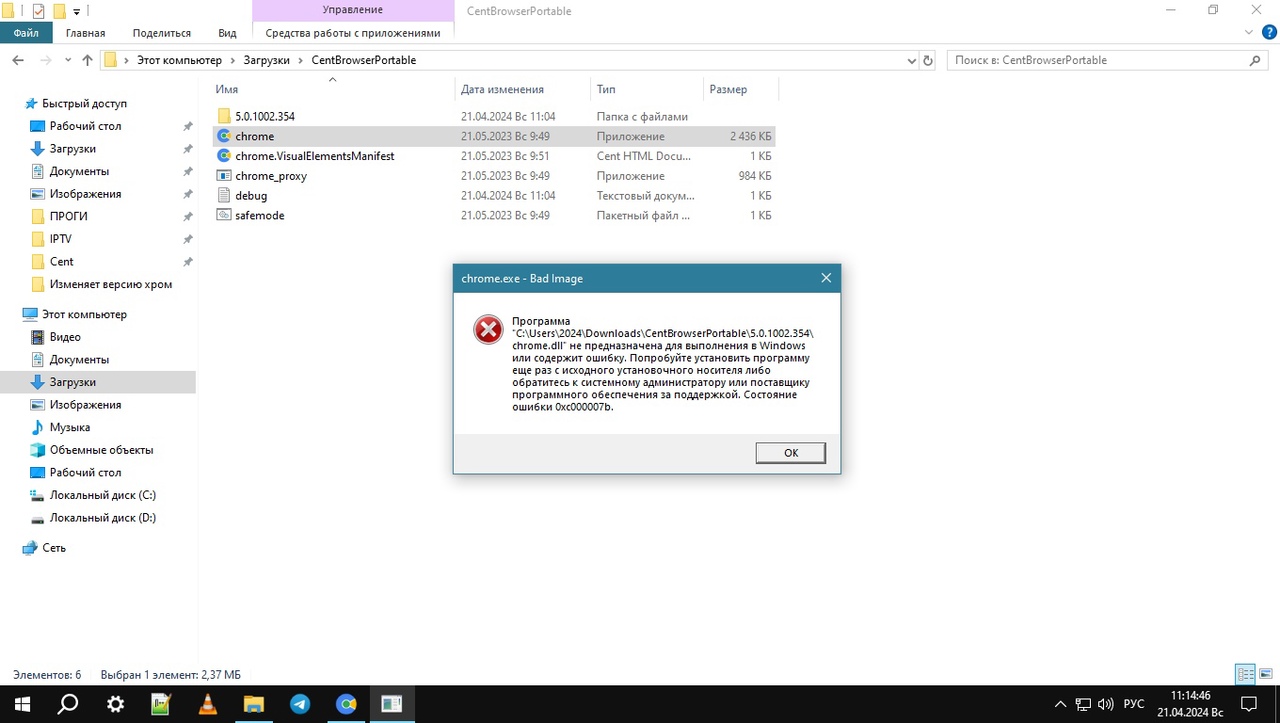Viewport: 1280px width, 723px height.
Task: Open the IPTV folder in sidebar
Action: coord(60,239)
